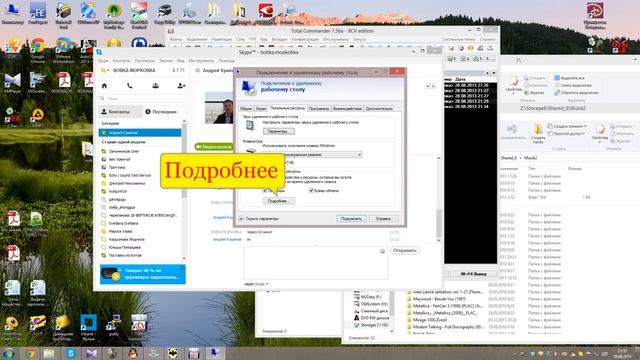Click Снять выделение in Explorer ribbon
This screenshot has height=360, width=640.
(573, 85)
